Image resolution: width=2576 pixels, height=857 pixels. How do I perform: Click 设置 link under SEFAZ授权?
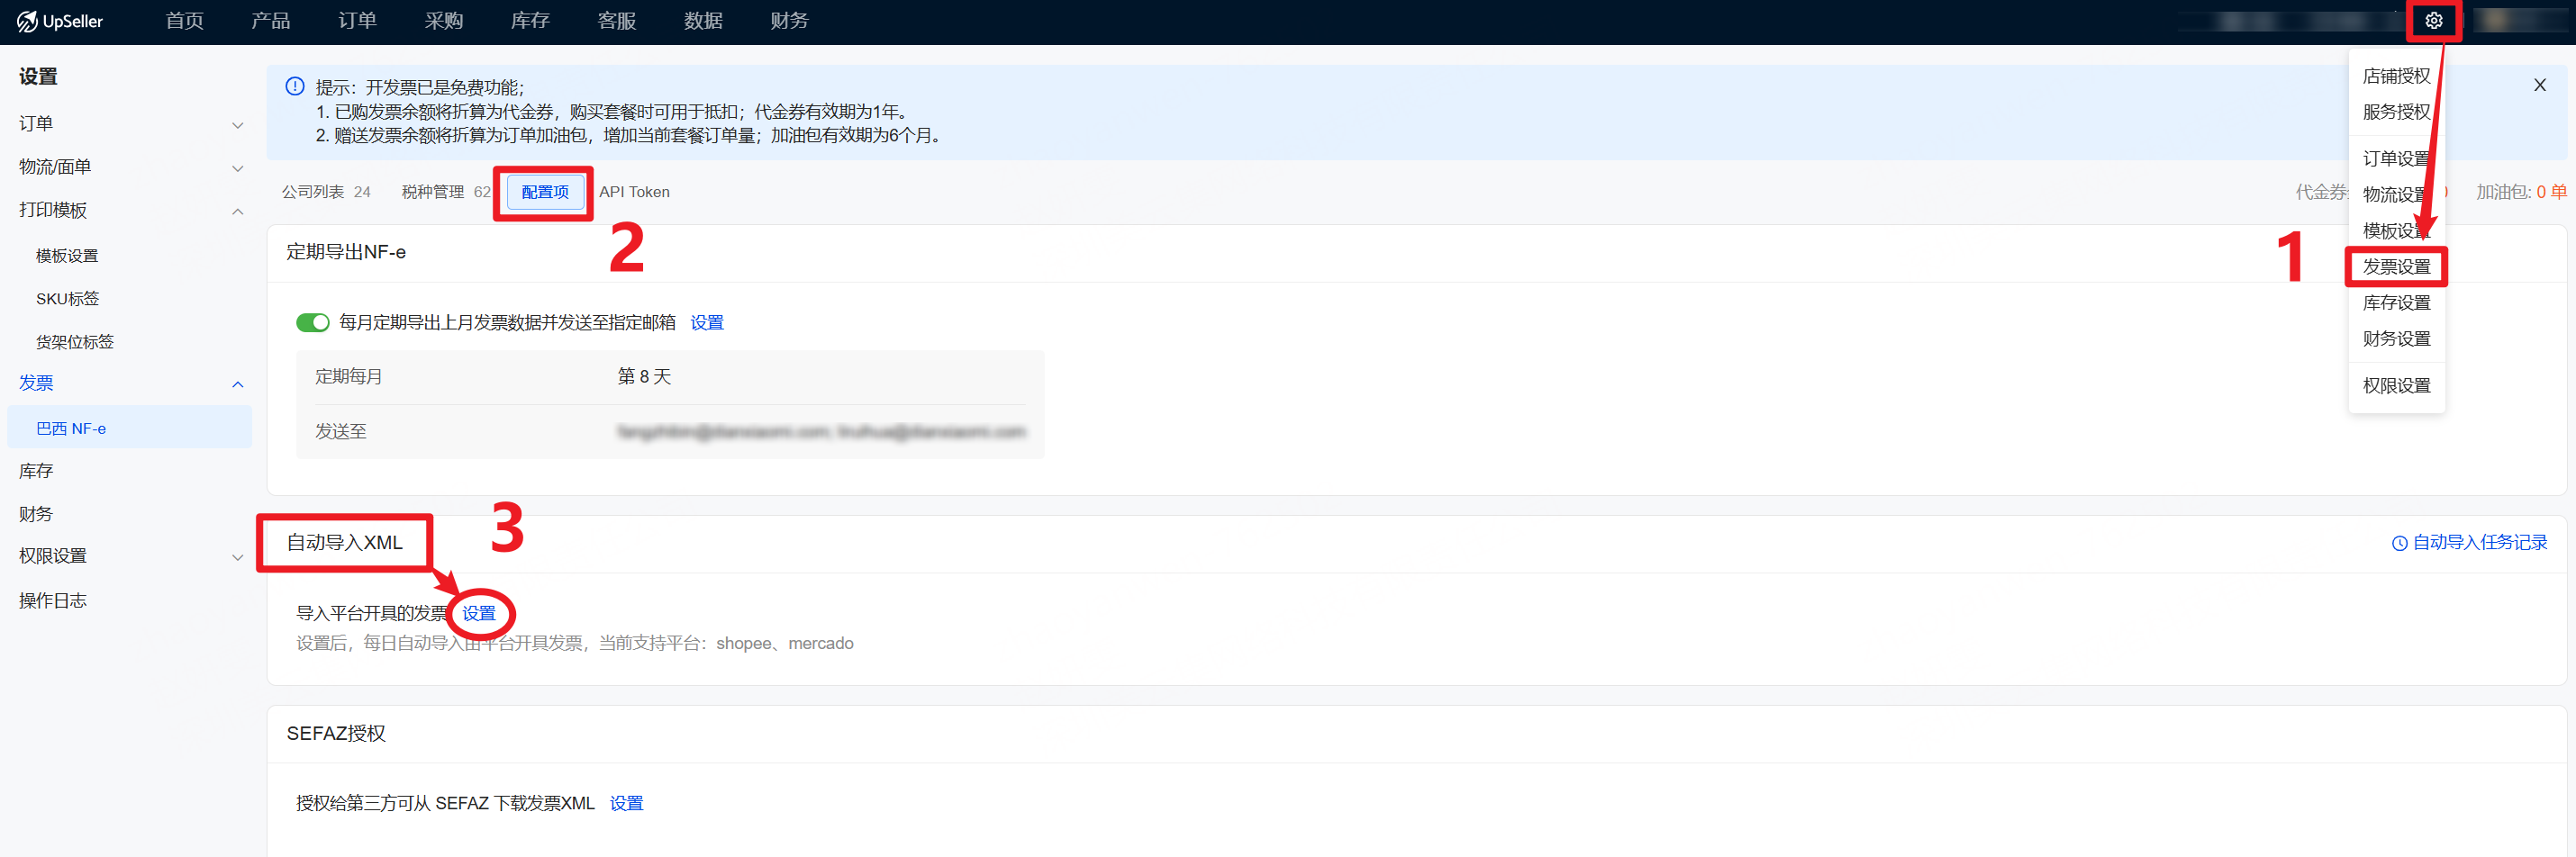point(626,803)
